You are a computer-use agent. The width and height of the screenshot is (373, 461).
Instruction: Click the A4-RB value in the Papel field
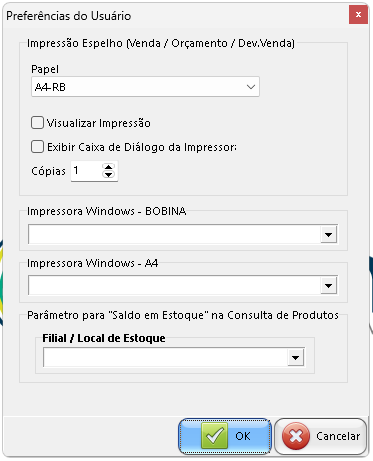50,87
